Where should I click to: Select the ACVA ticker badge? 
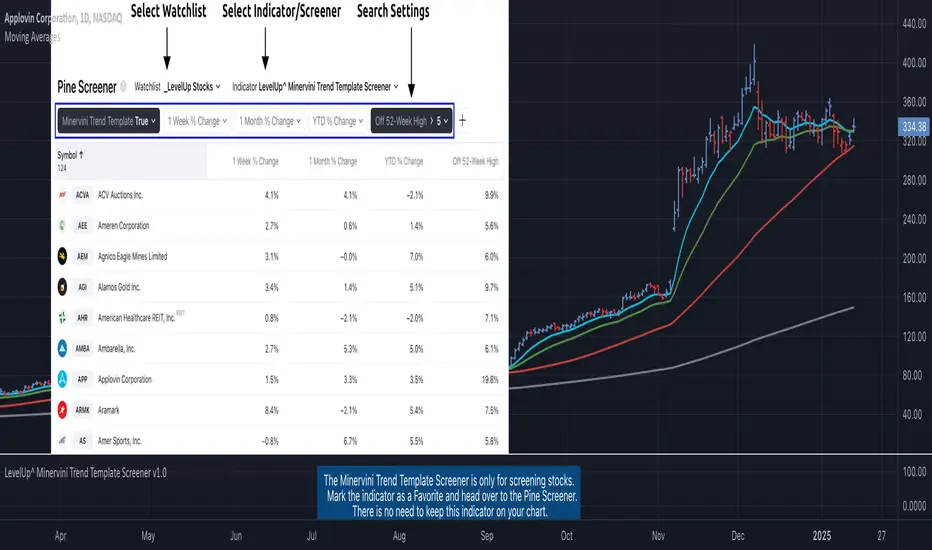[x=83, y=195]
